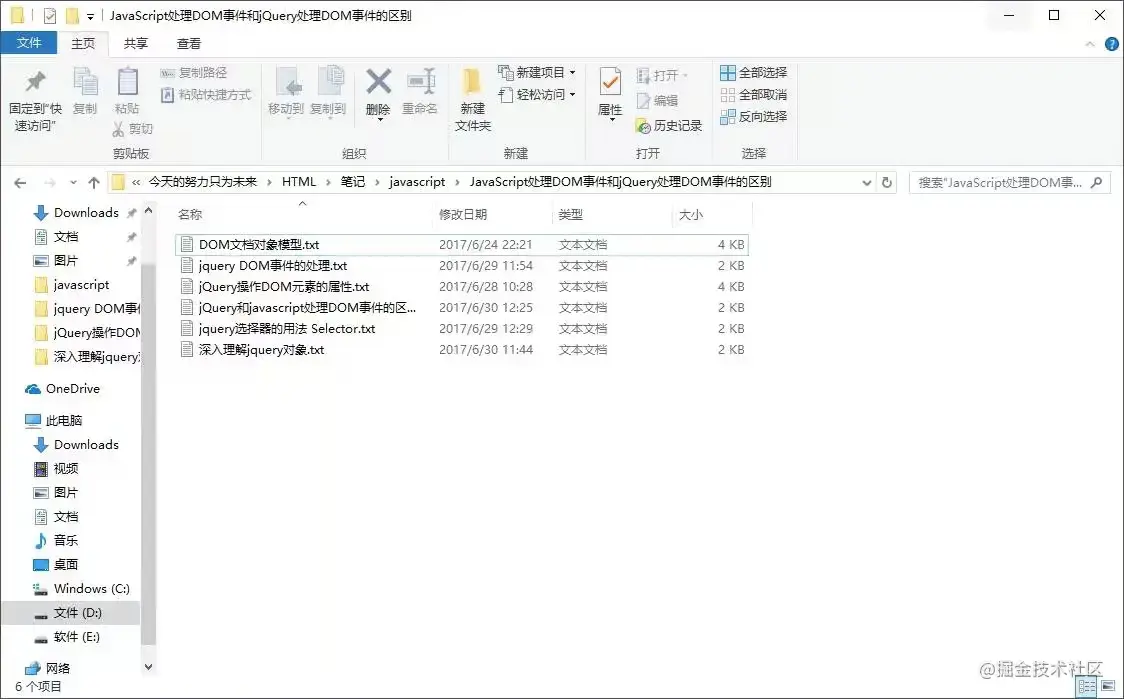The image size is (1124, 699).
Task: Open the address bar history dropdown
Action: [867, 183]
